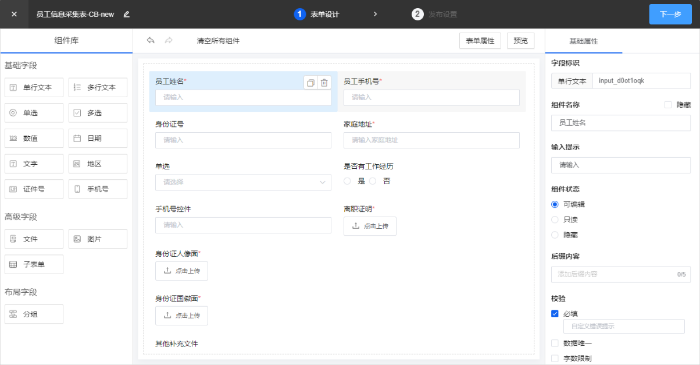
Task: Add a 文件 component
Action: point(34,239)
